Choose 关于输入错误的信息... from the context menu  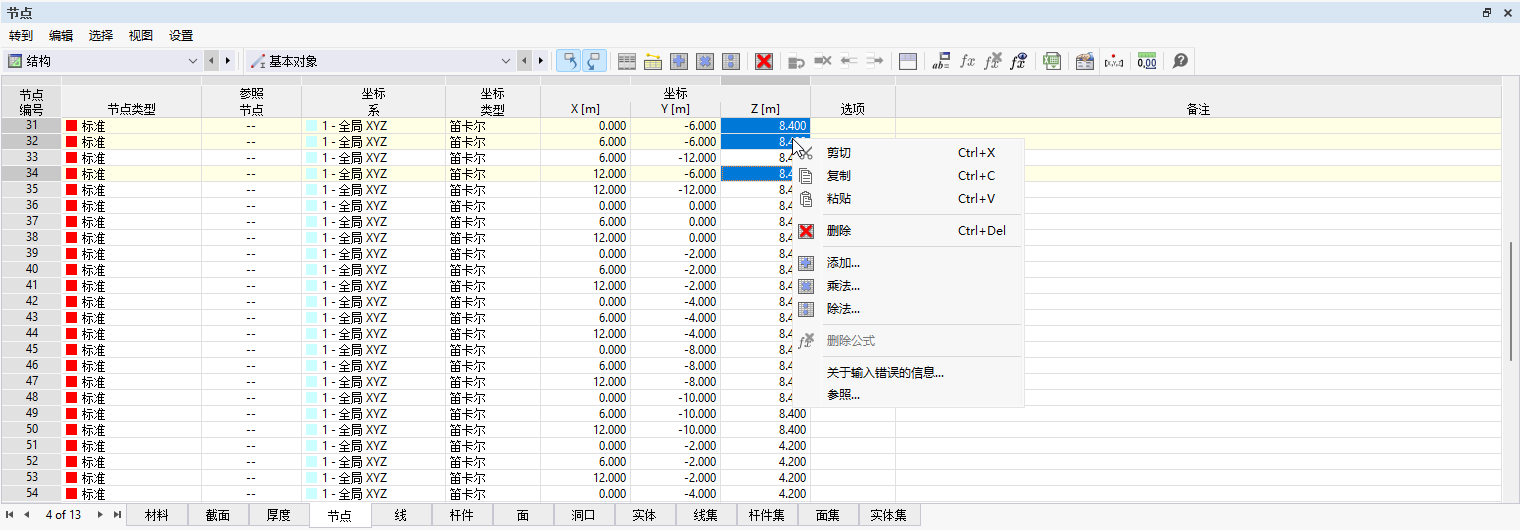[908, 373]
